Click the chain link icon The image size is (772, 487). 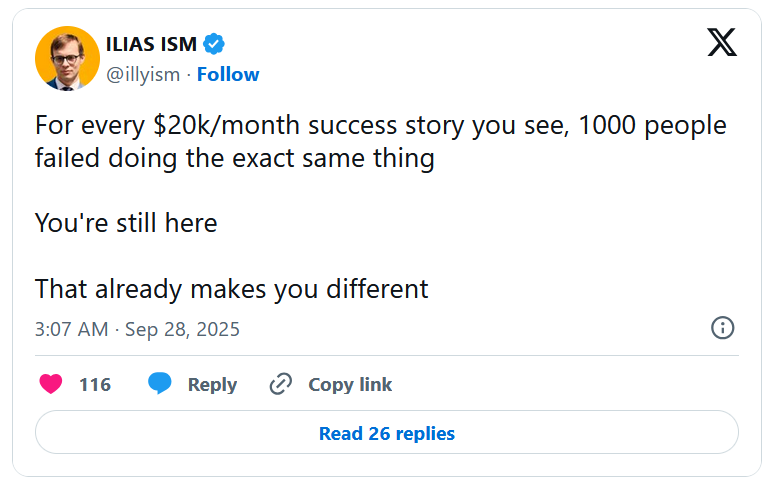(x=281, y=384)
